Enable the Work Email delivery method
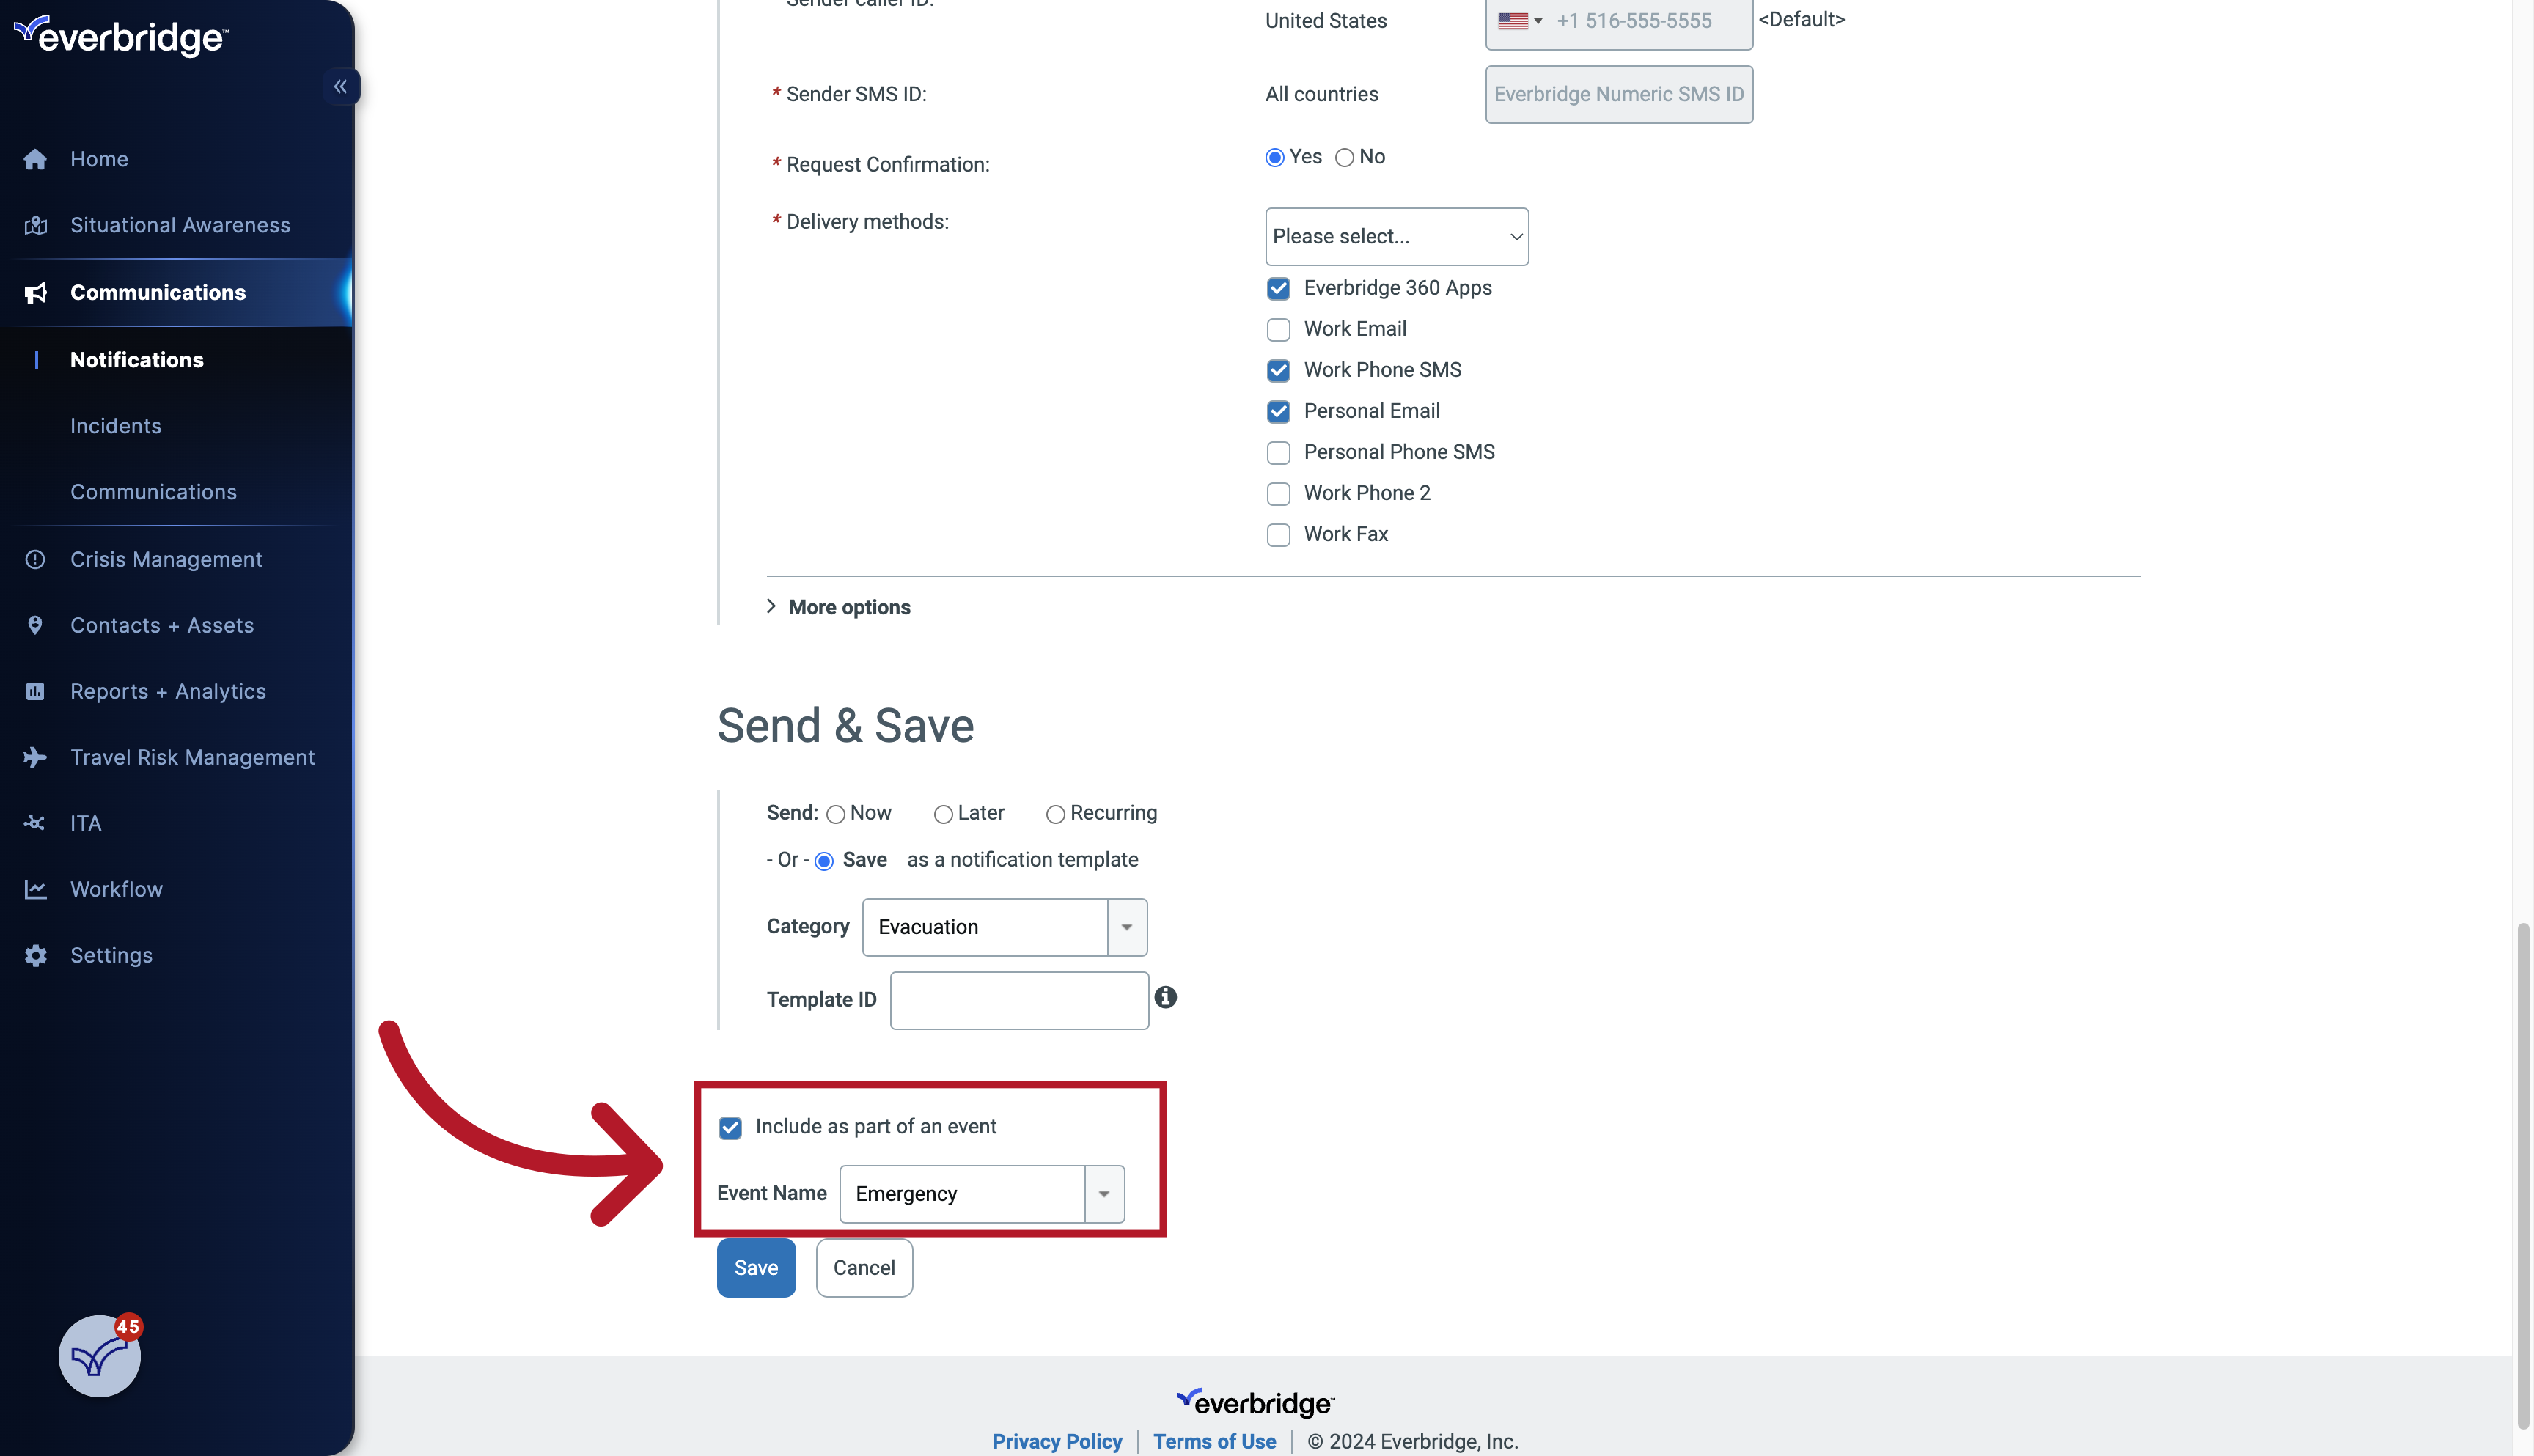The width and height of the screenshot is (2534, 1456). click(1278, 329)
